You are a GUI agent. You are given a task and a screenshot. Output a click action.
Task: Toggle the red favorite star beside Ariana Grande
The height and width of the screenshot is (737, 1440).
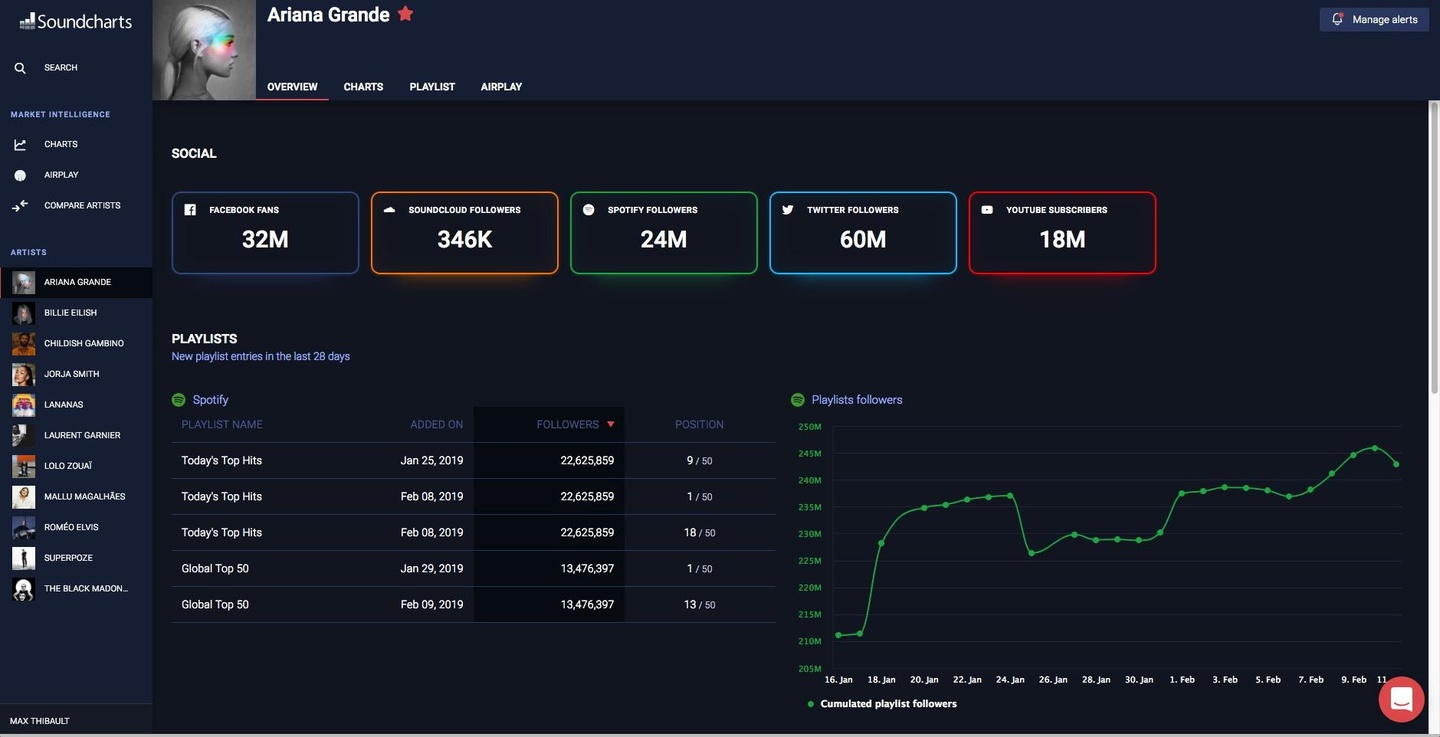405,14
